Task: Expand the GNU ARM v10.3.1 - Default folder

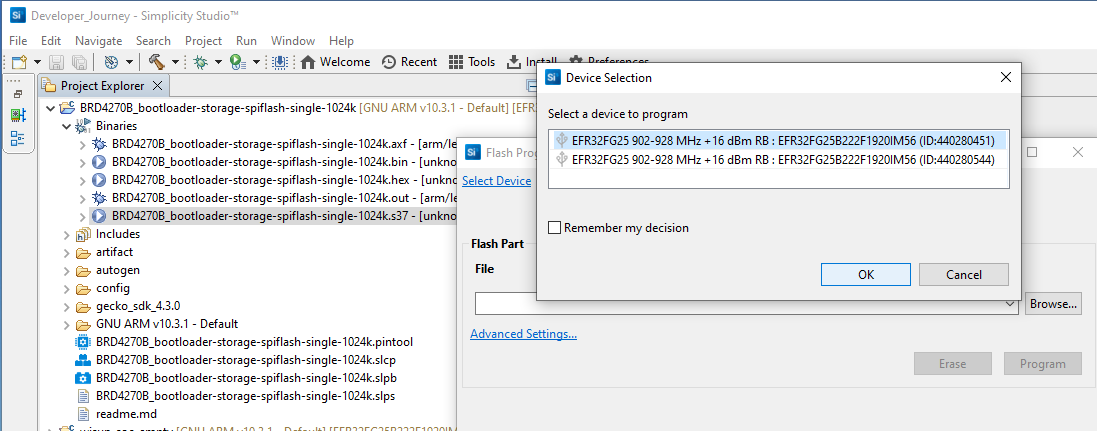Action: [66, 324]
